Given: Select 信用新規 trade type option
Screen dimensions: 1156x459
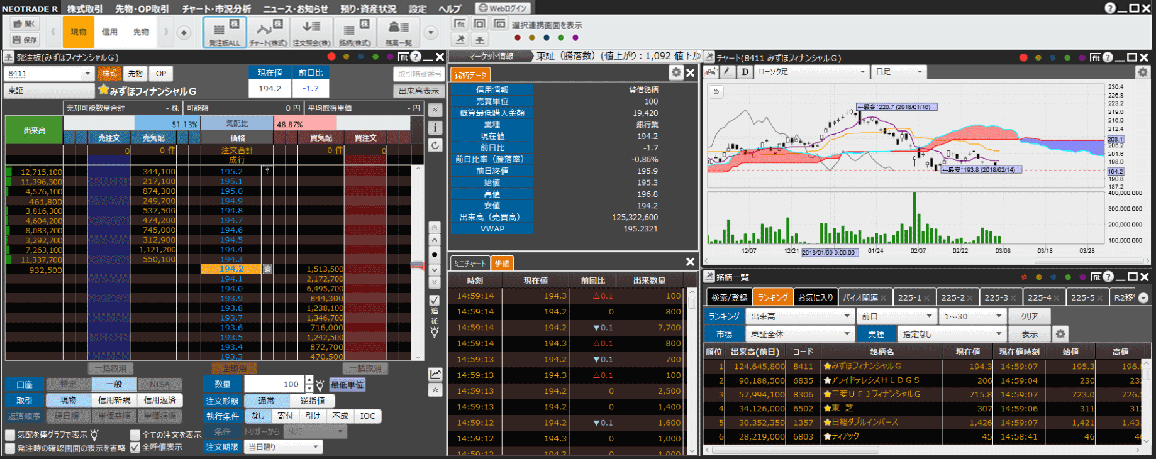Looking at the screenshot, I should [114, 399].
